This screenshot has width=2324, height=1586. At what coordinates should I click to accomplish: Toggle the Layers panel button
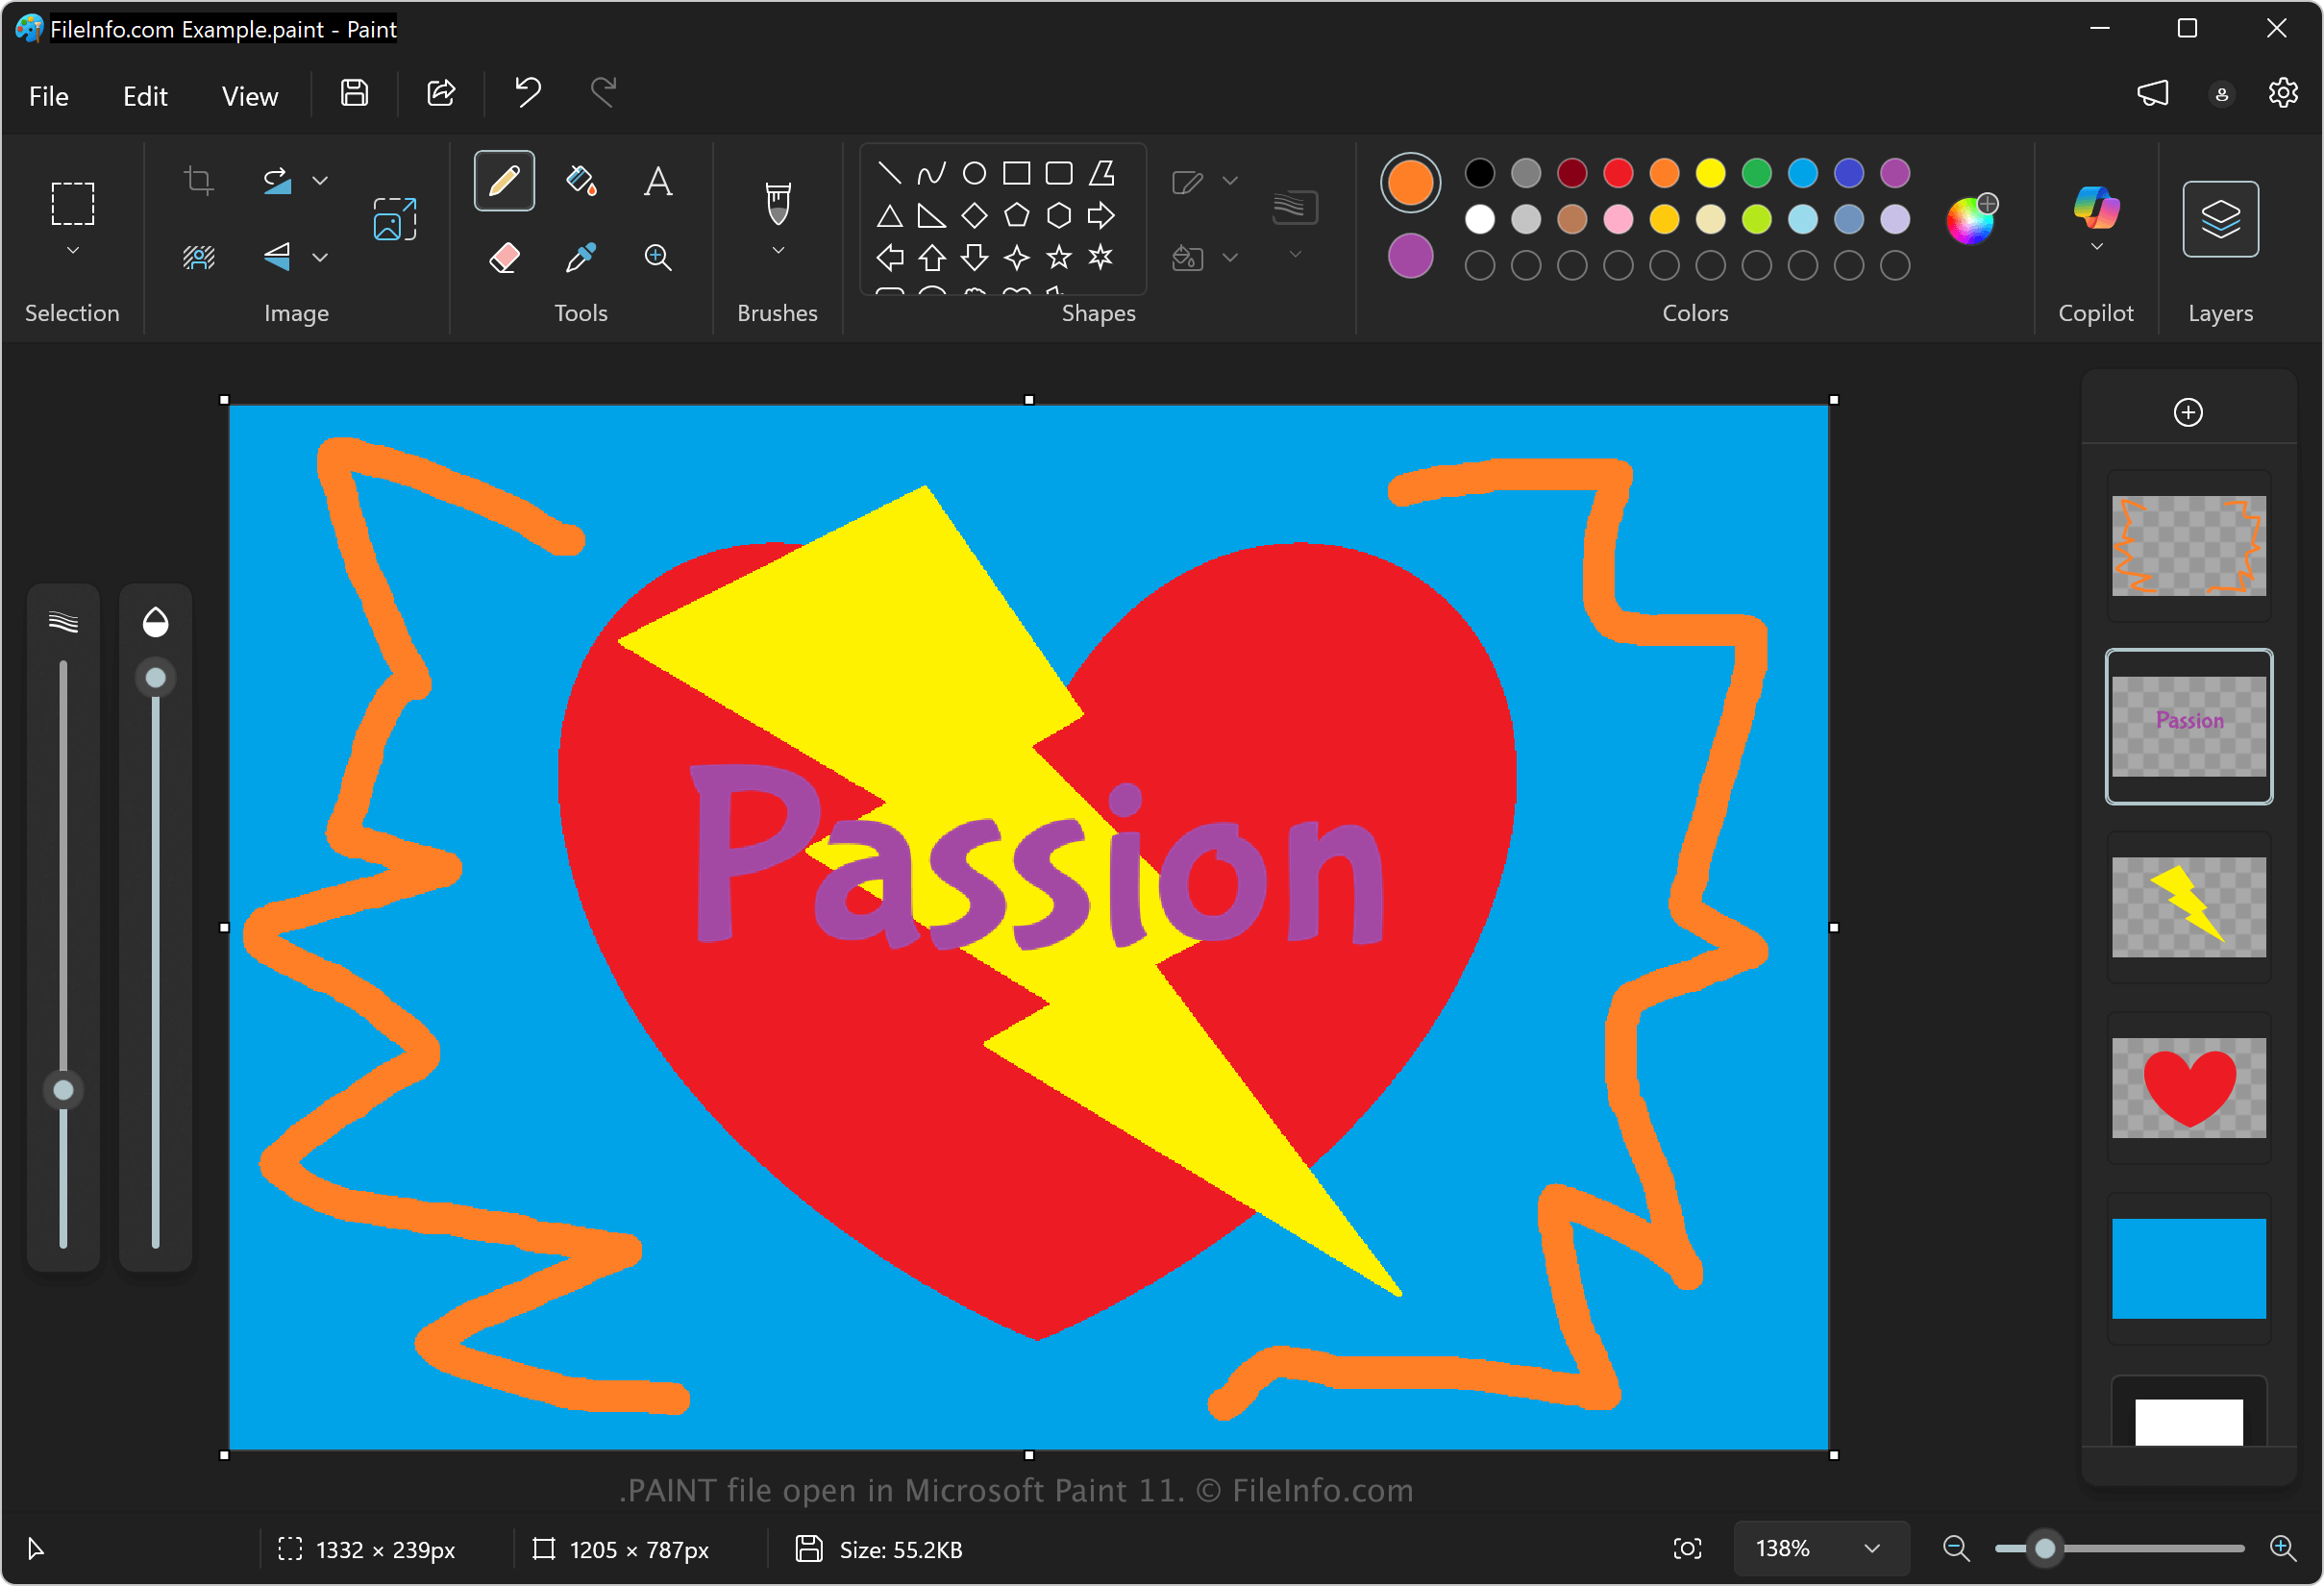2219,219
